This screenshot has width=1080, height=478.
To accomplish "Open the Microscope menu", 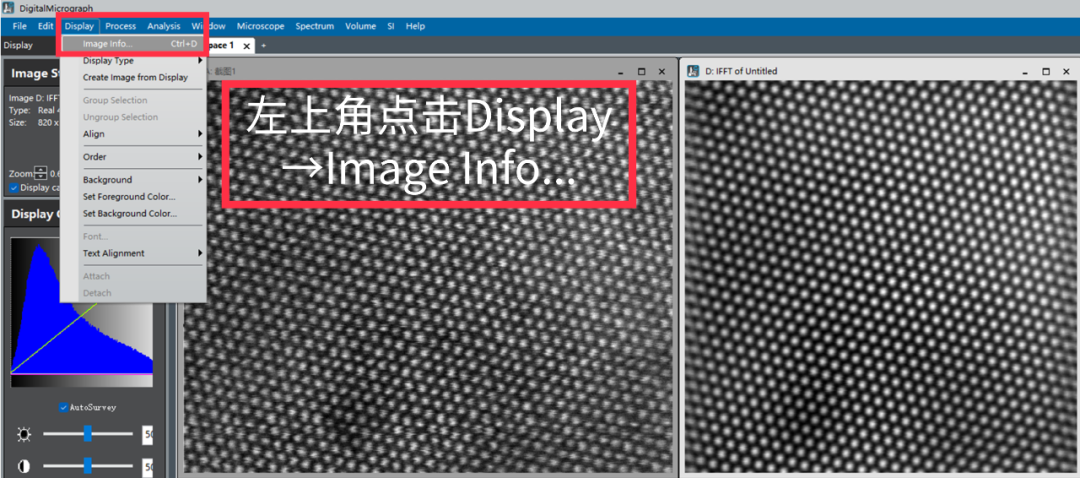I will 260,26.
